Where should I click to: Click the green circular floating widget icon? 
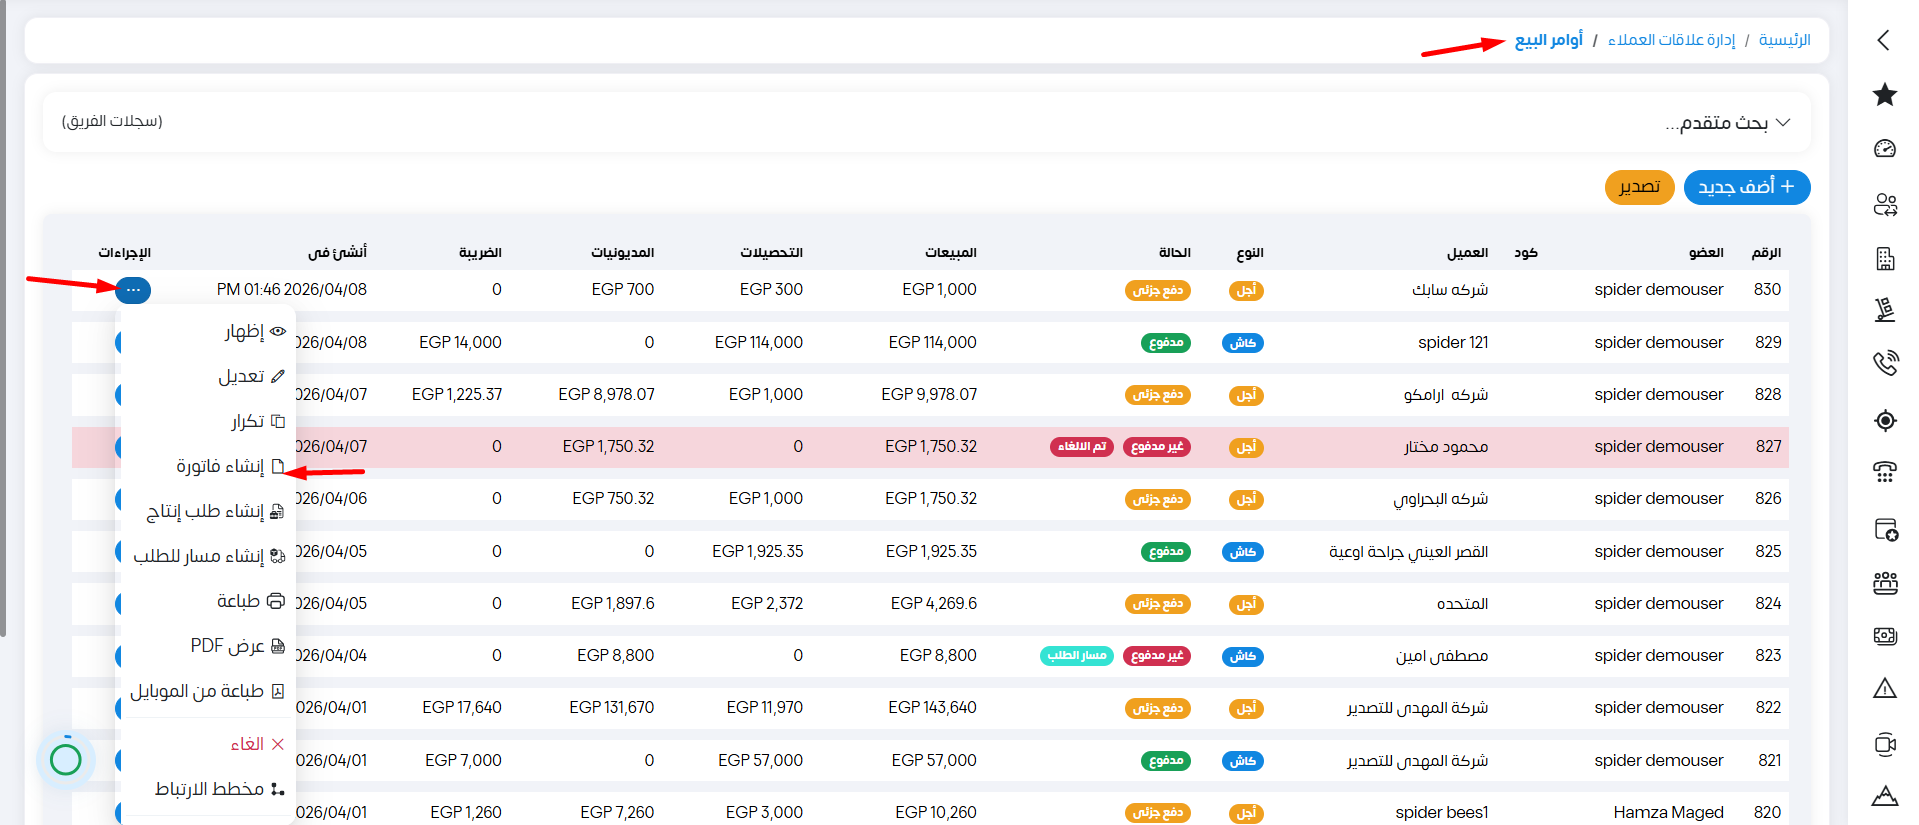(66, 760)
